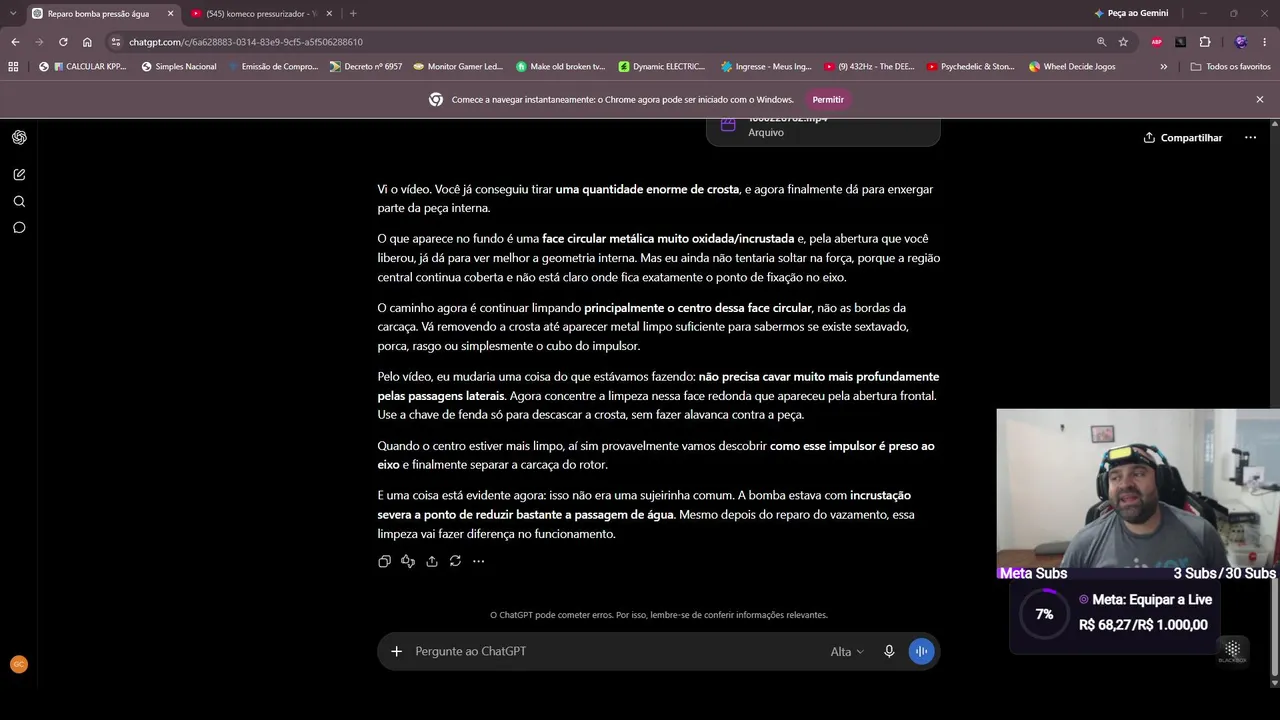
Task: Share the response with upload icon
Action: 432,561
